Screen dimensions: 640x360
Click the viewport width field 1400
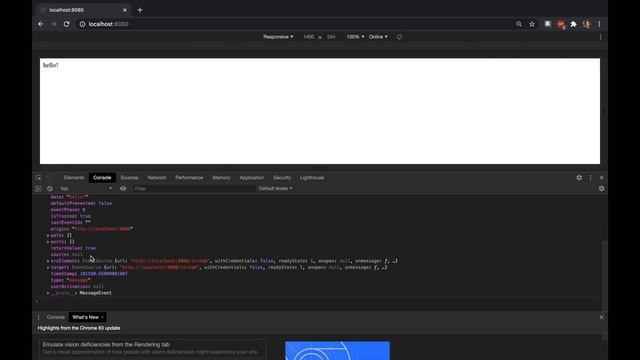pos(309,37)
